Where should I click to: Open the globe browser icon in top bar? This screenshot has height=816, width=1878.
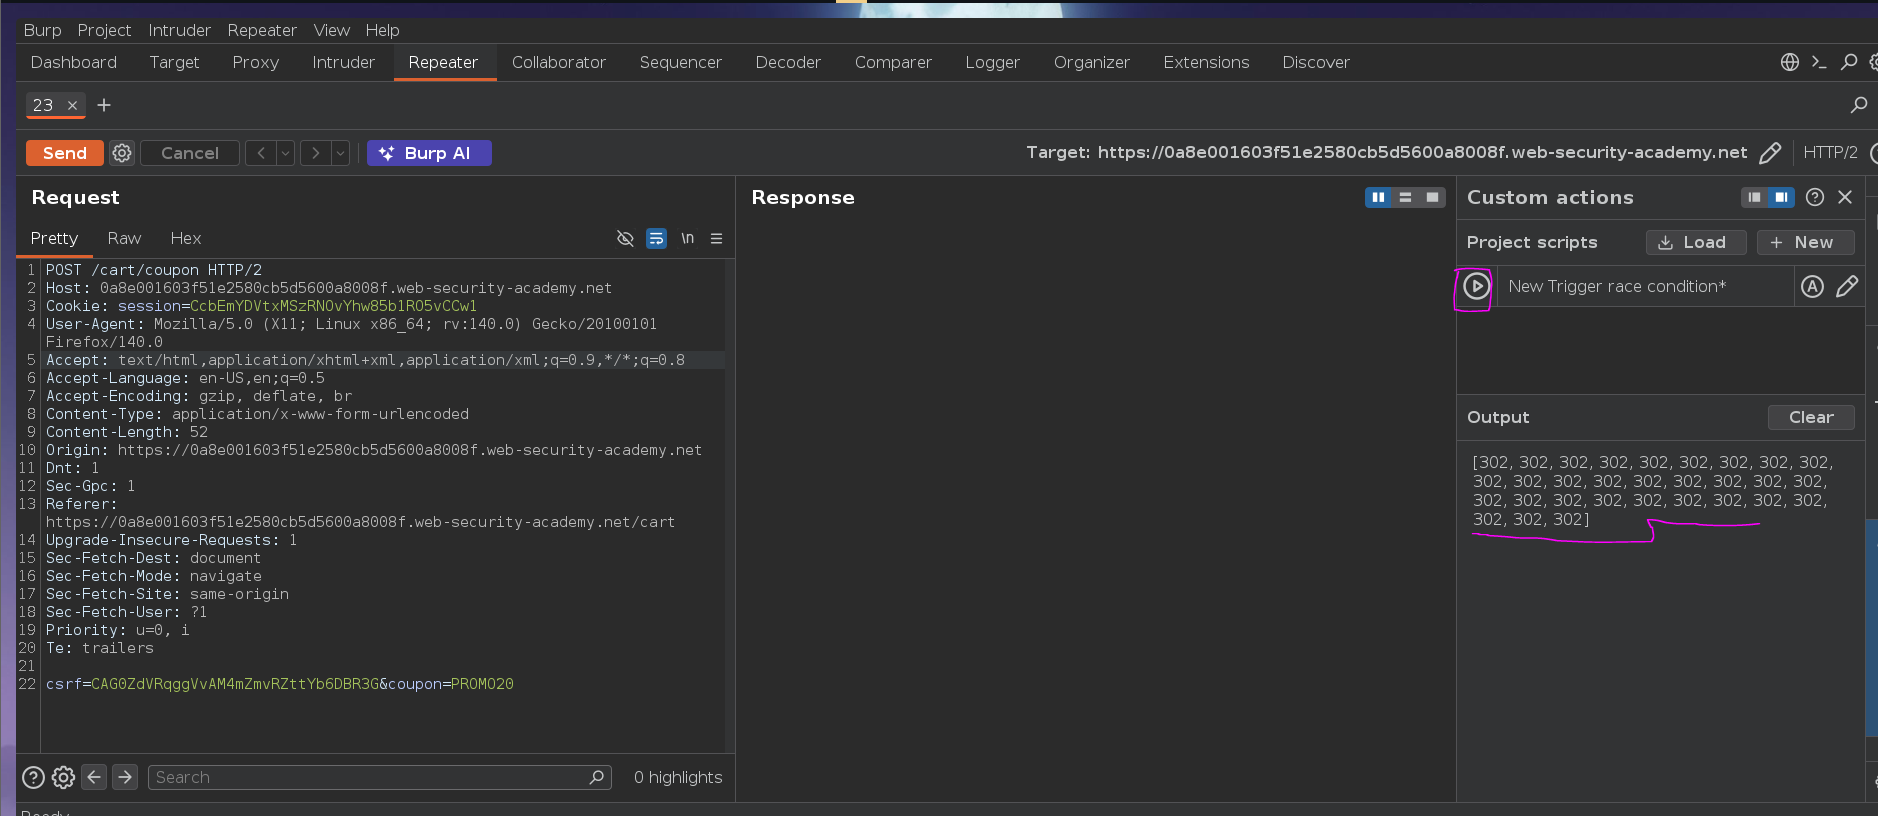click(x=1790, y=62)
